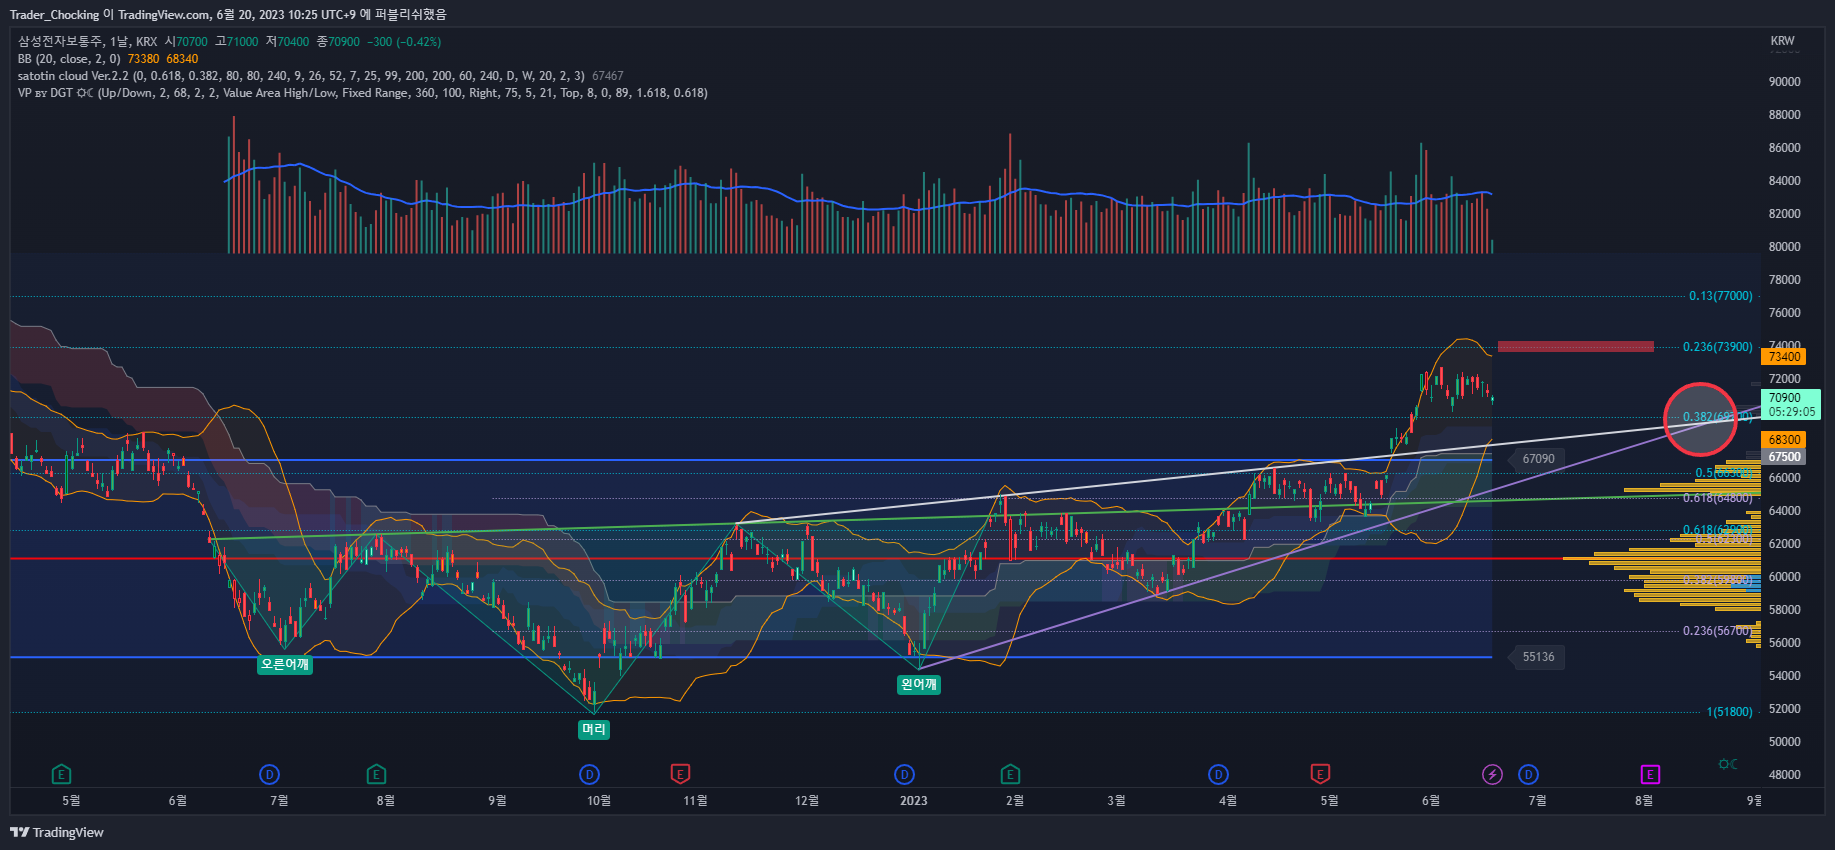
Task: Click the blue D dividend marker above 4월
Action: pyautogui.click(x=1218, y=774)
